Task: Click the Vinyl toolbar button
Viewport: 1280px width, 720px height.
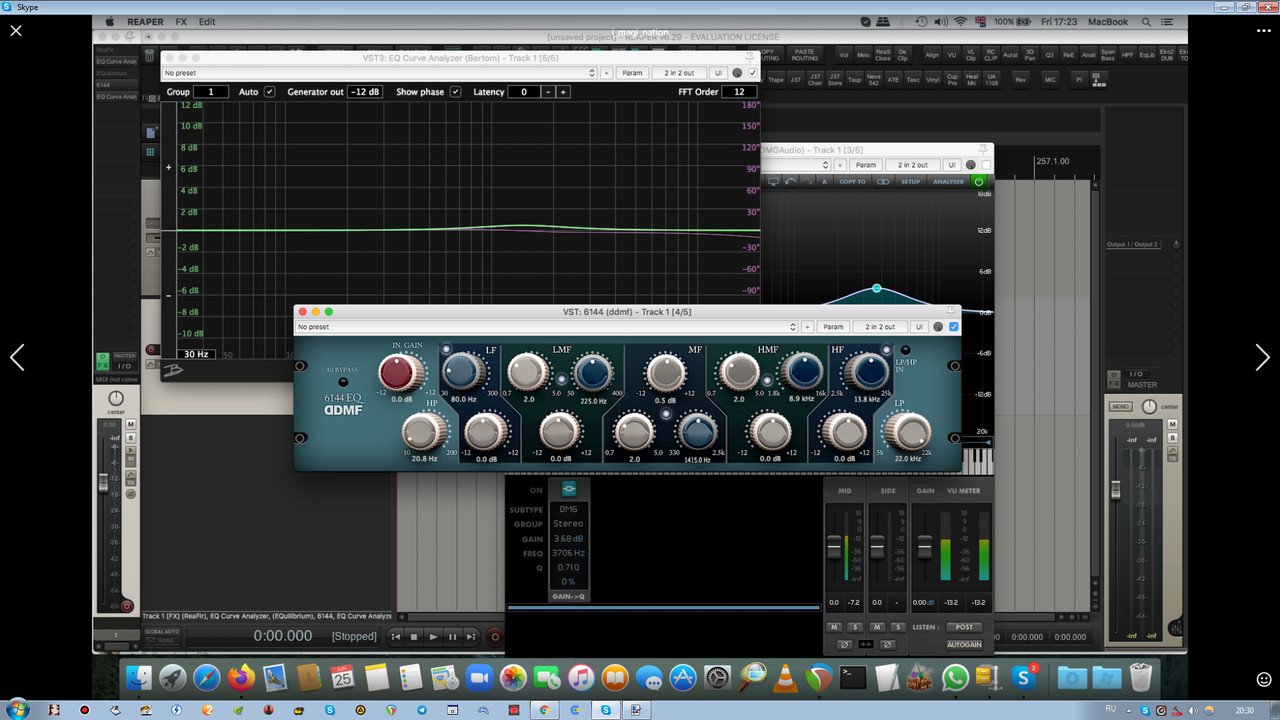Action: tap(933, 80)
